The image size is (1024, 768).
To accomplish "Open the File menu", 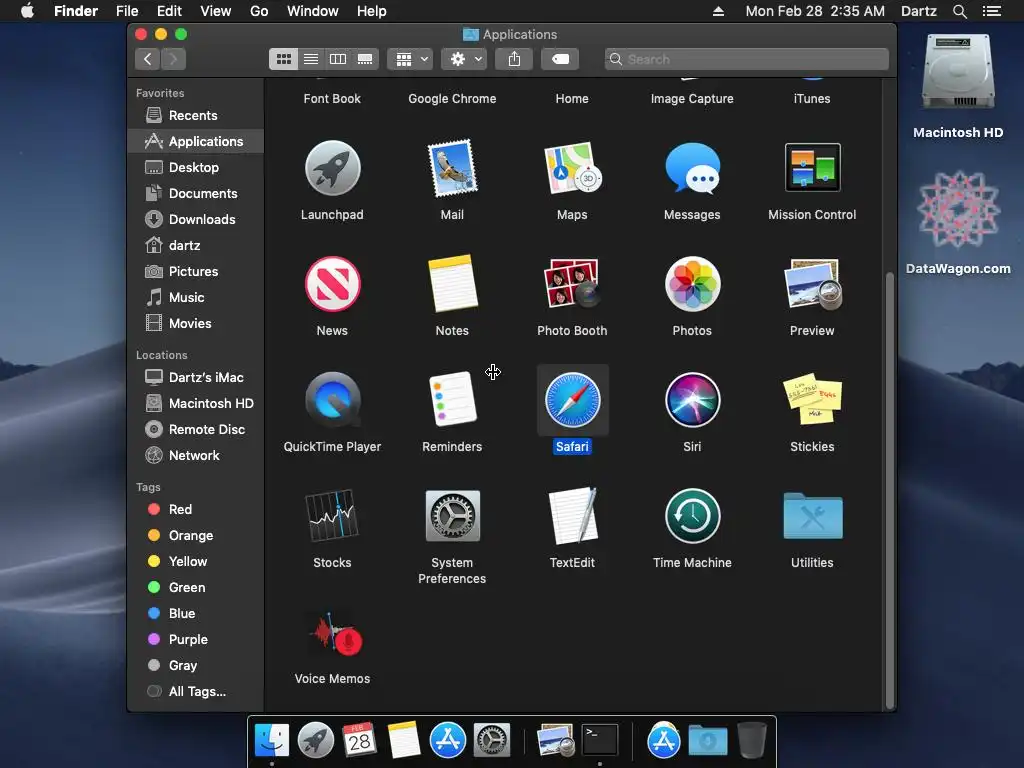I will pyautogui.click(x=127, y=11).
